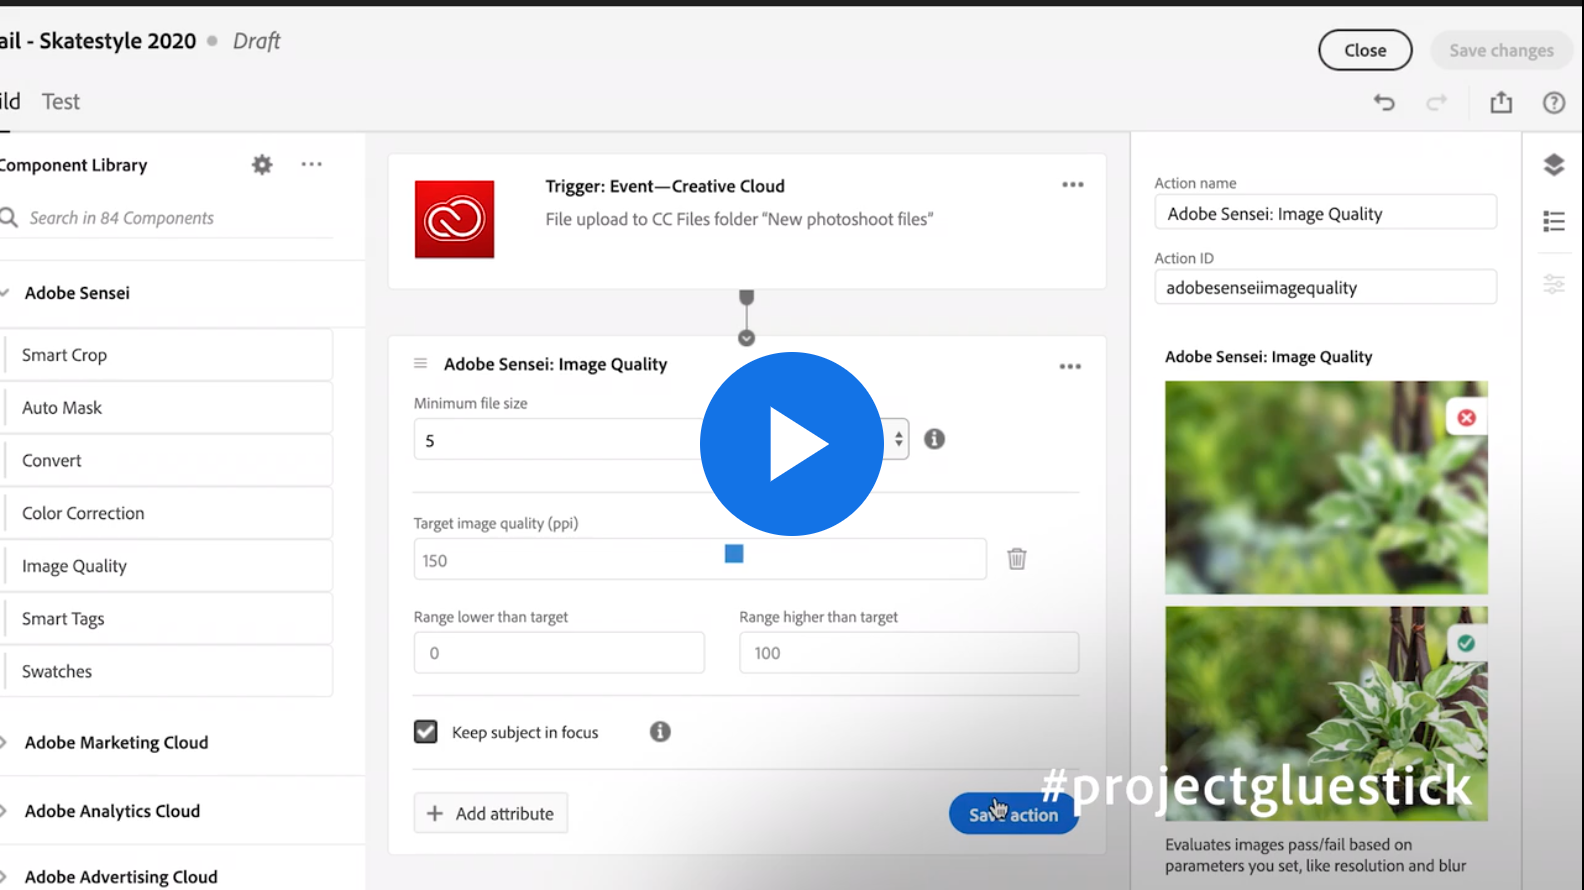Click the Search in 84 Components field

[x=166, y=218]
